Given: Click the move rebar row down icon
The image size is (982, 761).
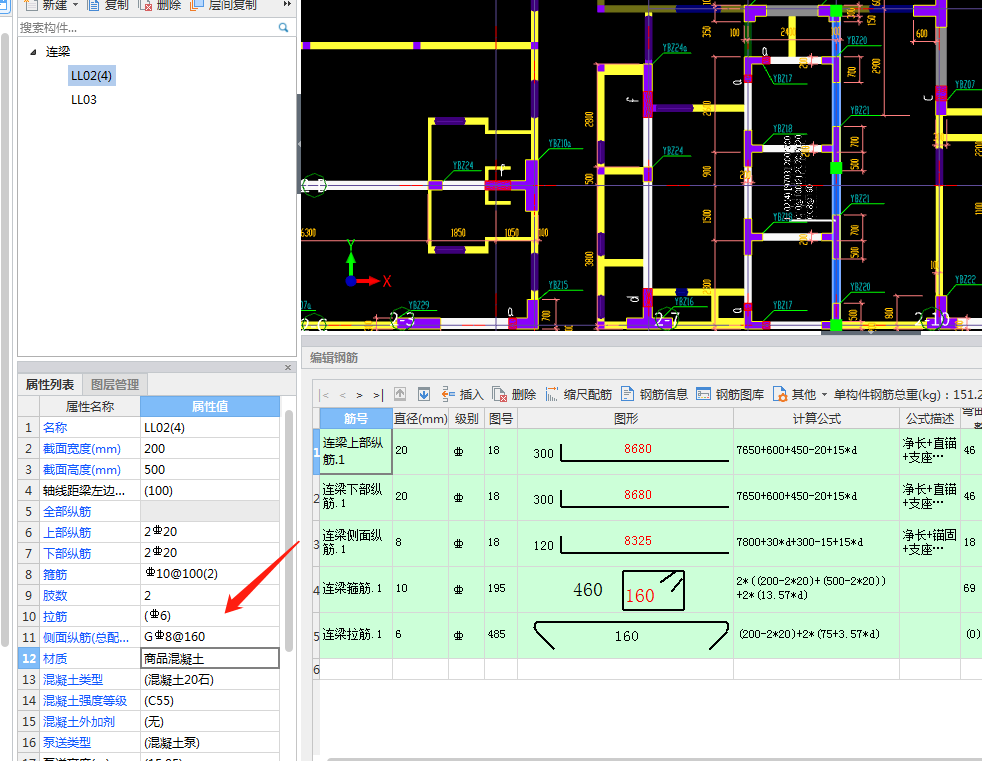Looking at the screenshot, I should (x=424, y=394).
